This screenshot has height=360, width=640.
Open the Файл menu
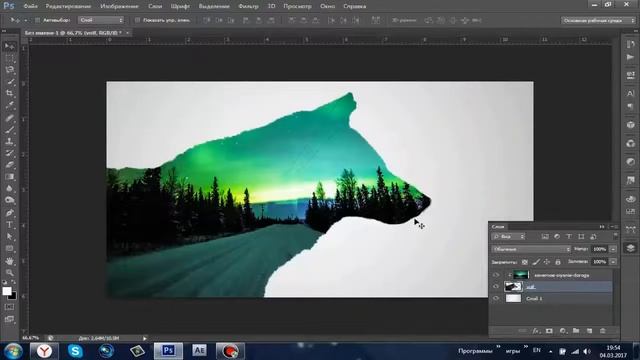click(31, 6)
